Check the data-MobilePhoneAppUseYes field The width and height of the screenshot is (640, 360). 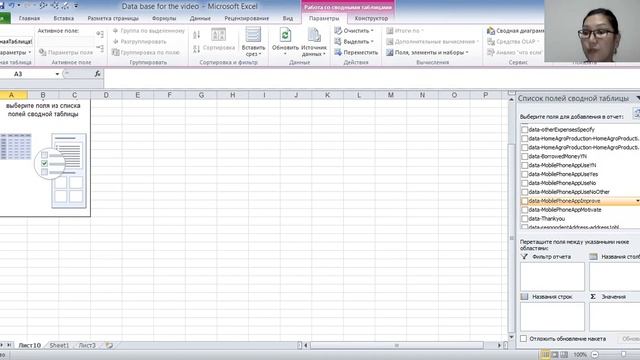[524, 174]
